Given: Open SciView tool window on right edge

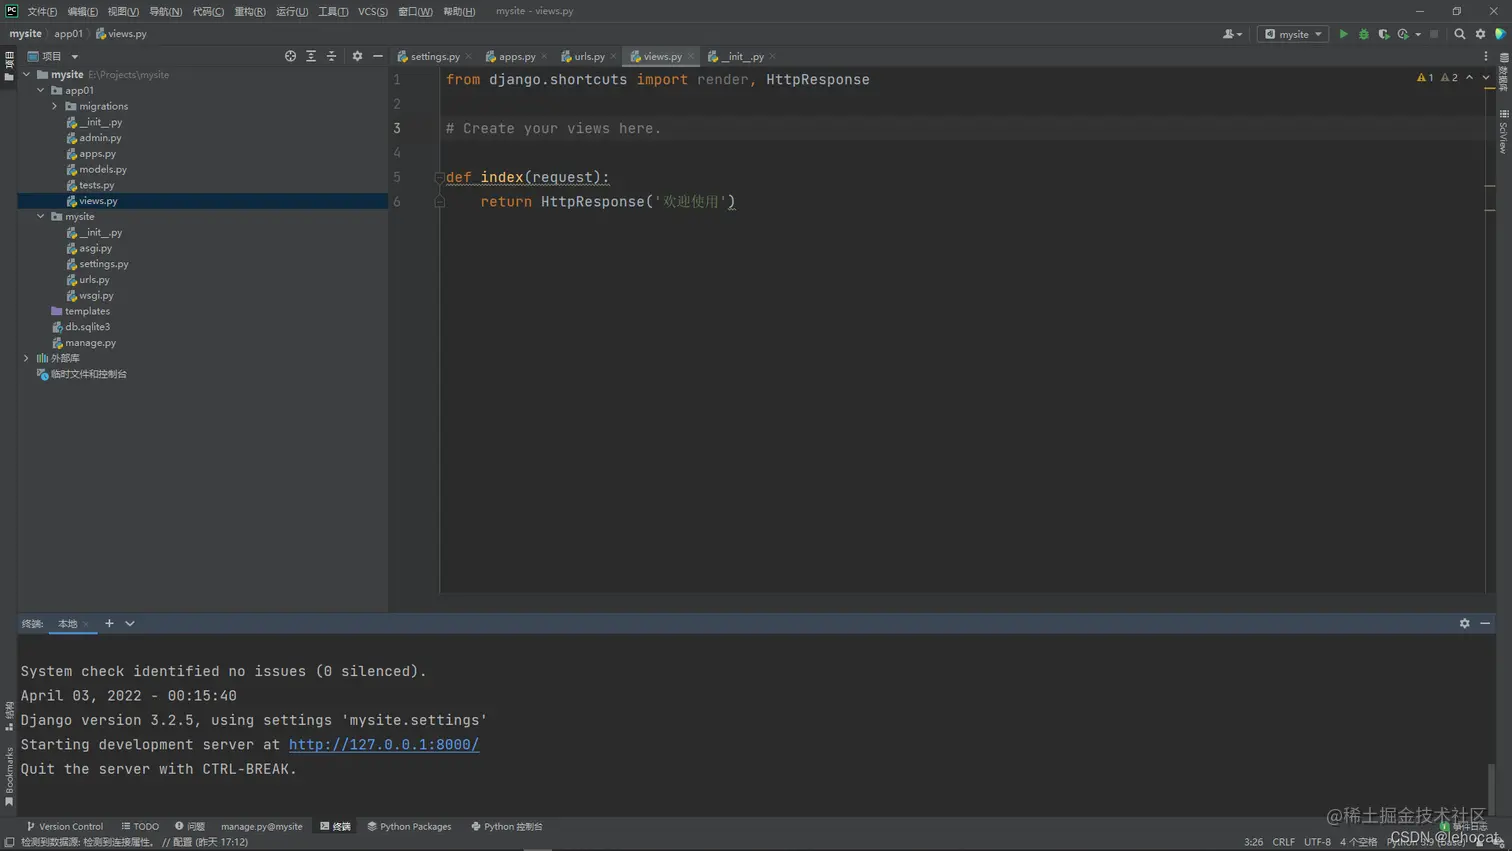Looking at the screenshot, I should (1503, 131).
